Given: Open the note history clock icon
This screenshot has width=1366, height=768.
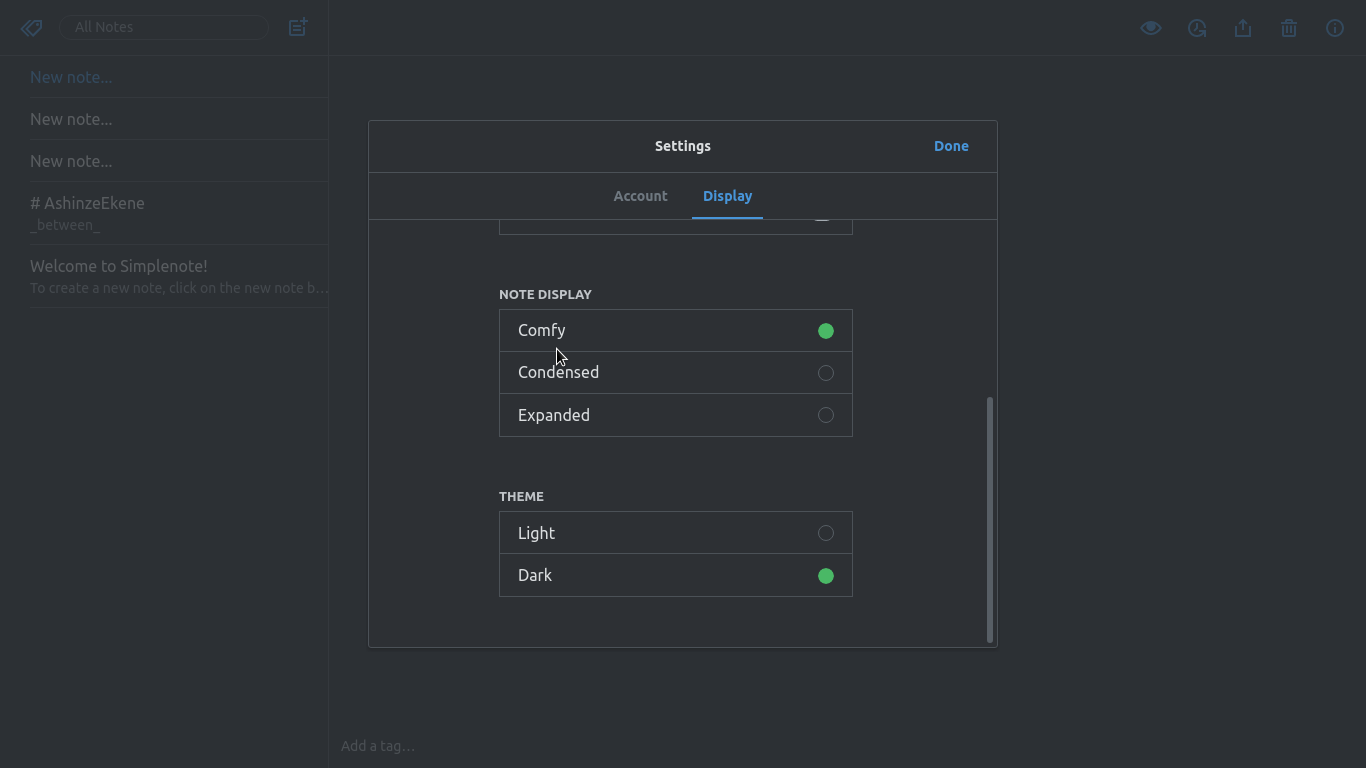Looking at the screenshot, I should coord(1196,28).
